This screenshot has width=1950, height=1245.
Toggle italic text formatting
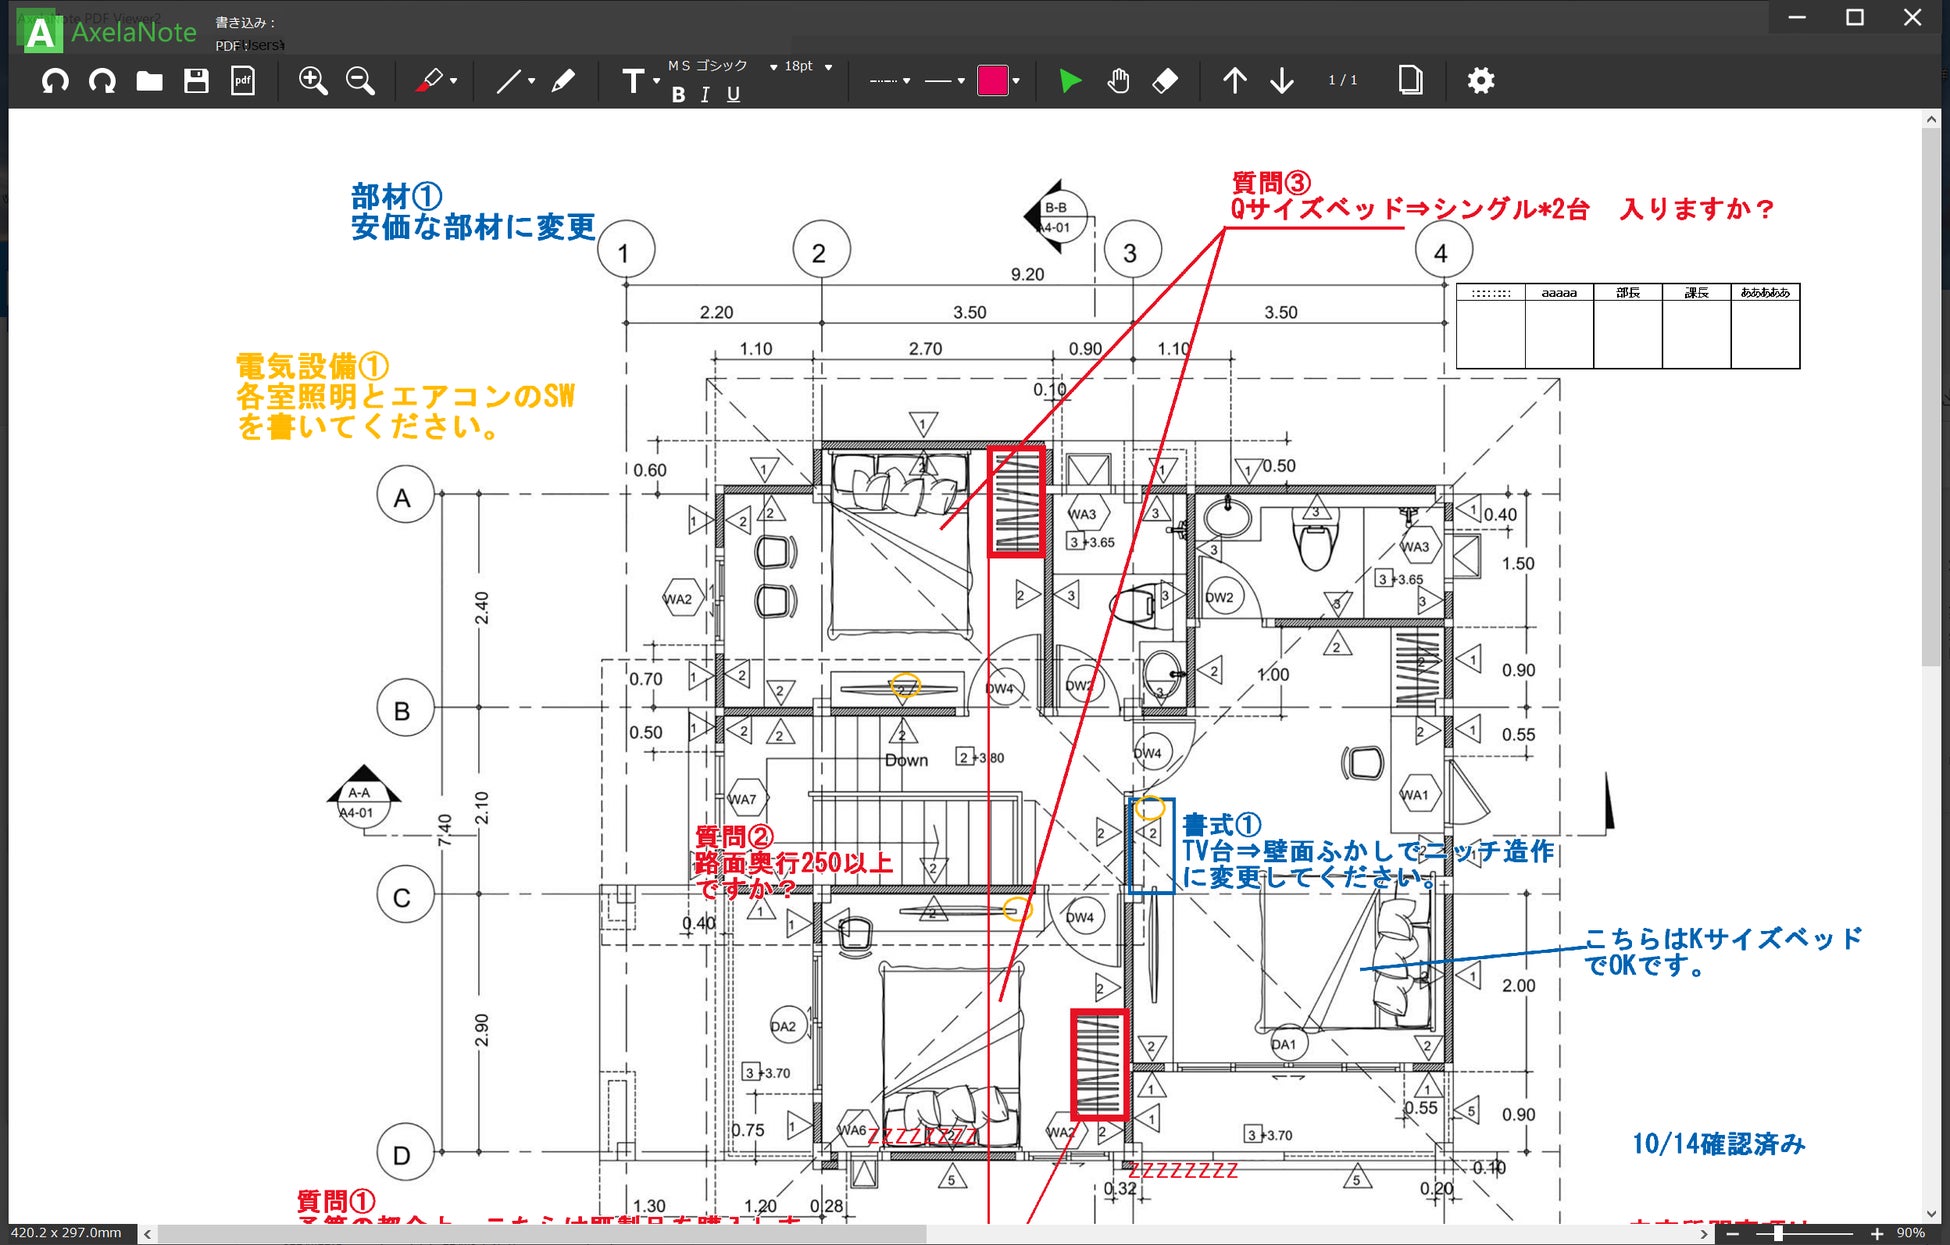tap(705, 95)
